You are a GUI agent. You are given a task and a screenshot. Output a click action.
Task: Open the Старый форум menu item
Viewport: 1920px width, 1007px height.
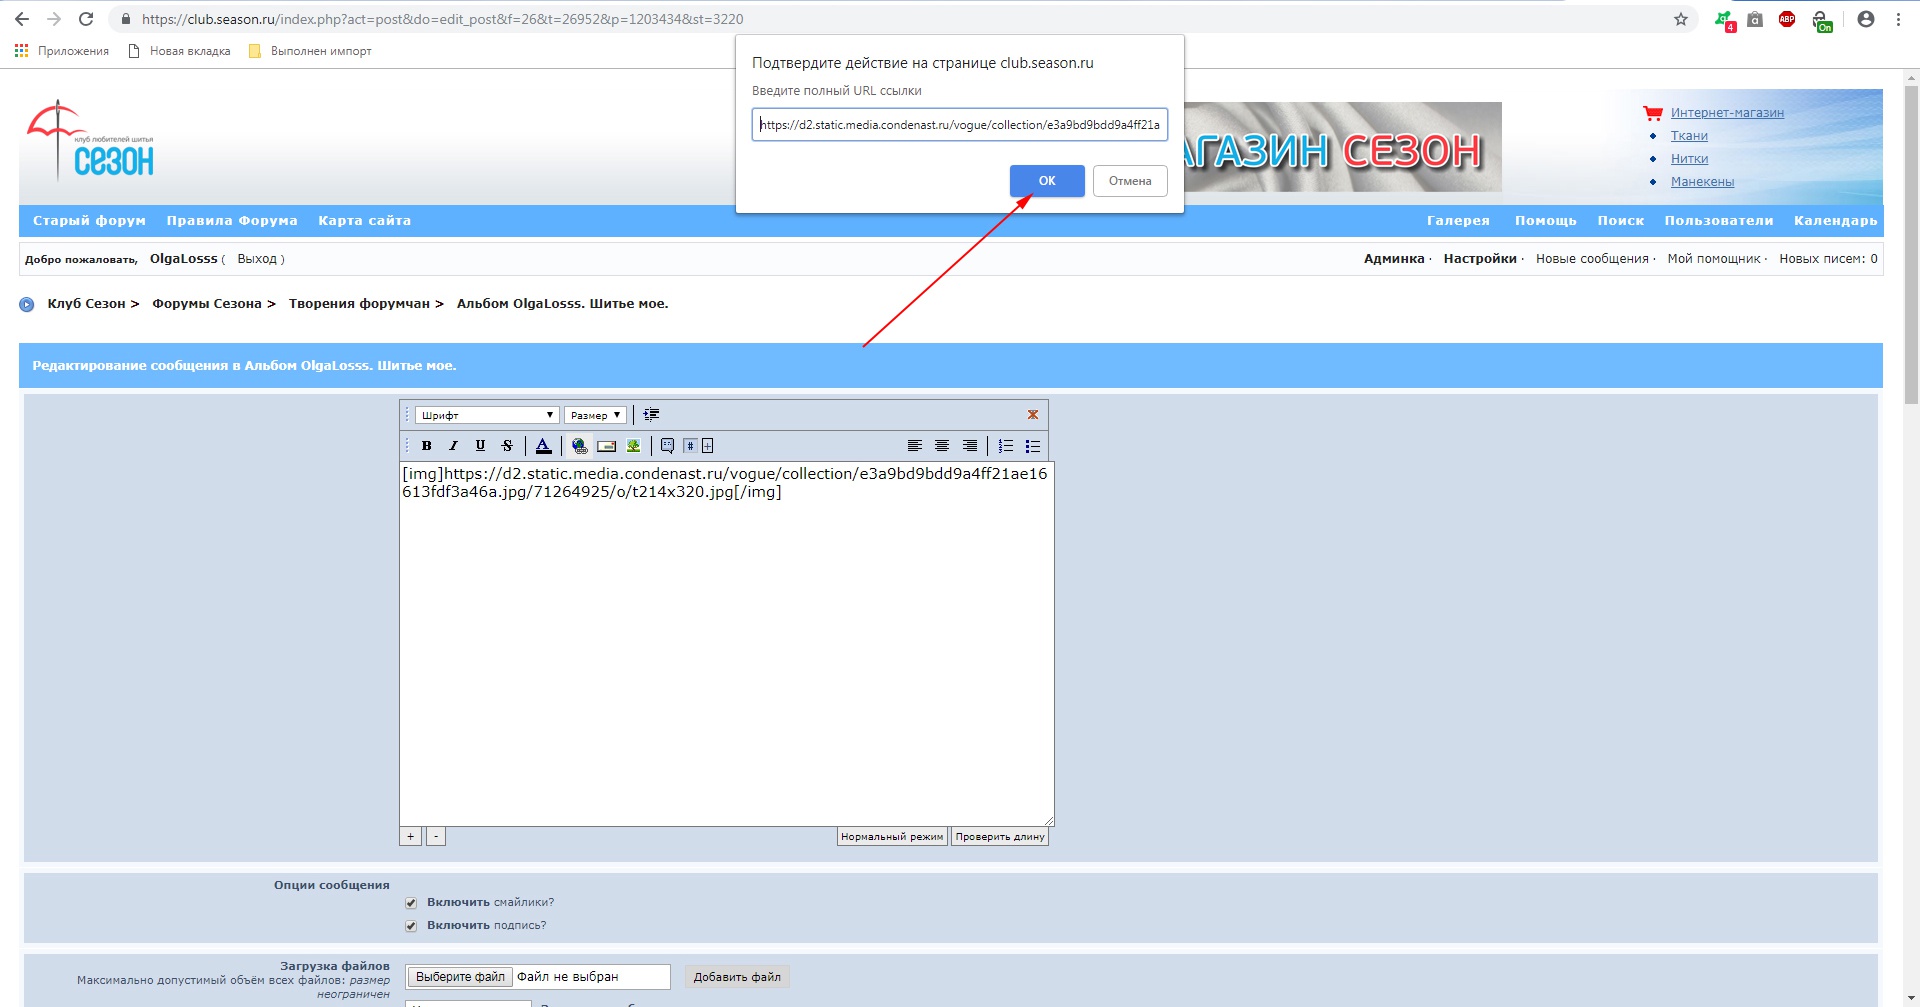click(x=89, y=221)
